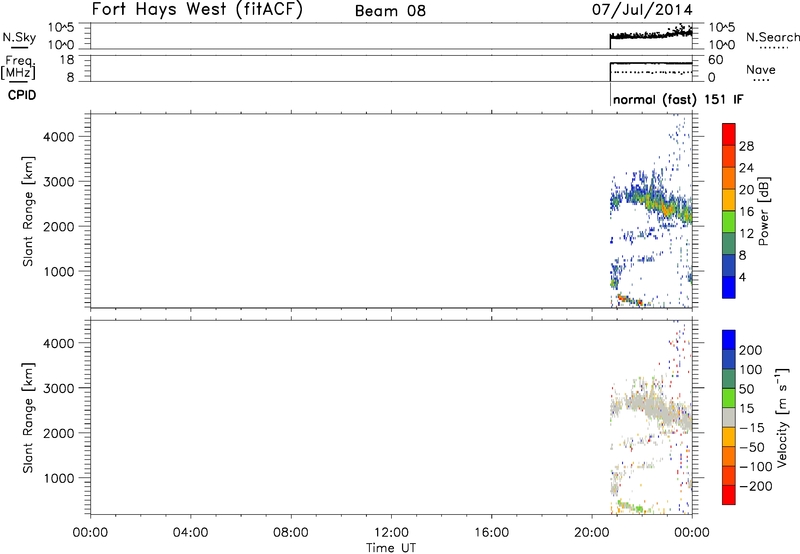This screenshot has width=800, height=554.
Task: Select the "Slant Range [km]" label of the Velocity panel
Action: click(x=28, y=418)
